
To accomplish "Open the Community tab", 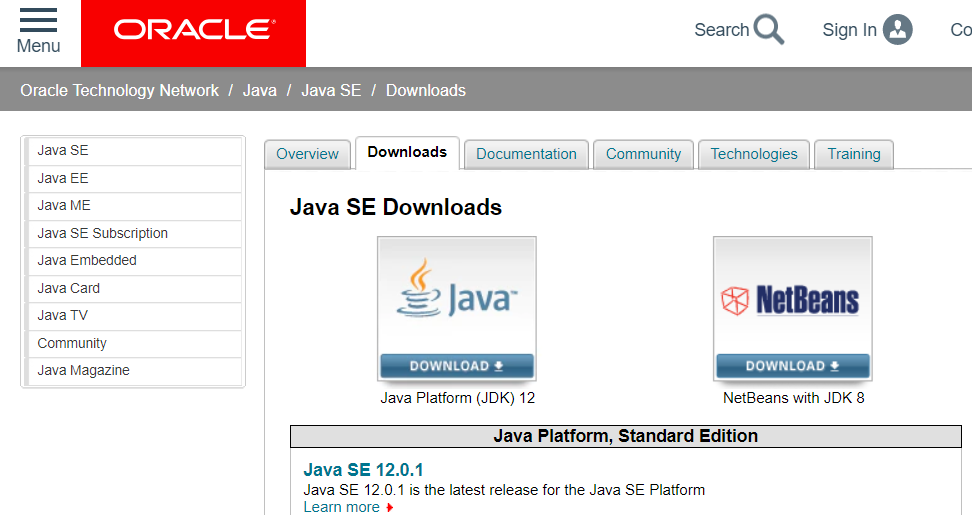I will [643, 154].
